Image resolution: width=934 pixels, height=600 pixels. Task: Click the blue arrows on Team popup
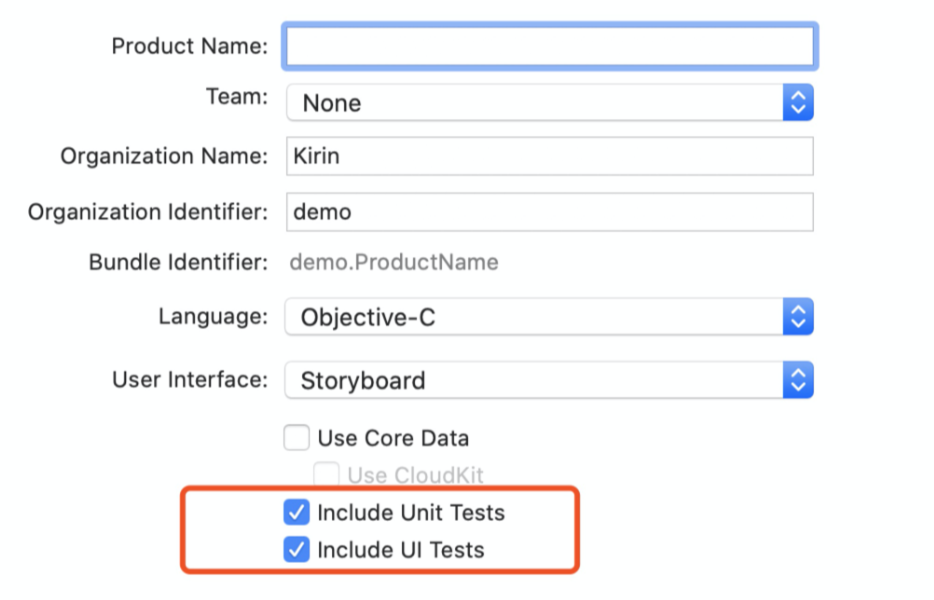click(797, 102)
